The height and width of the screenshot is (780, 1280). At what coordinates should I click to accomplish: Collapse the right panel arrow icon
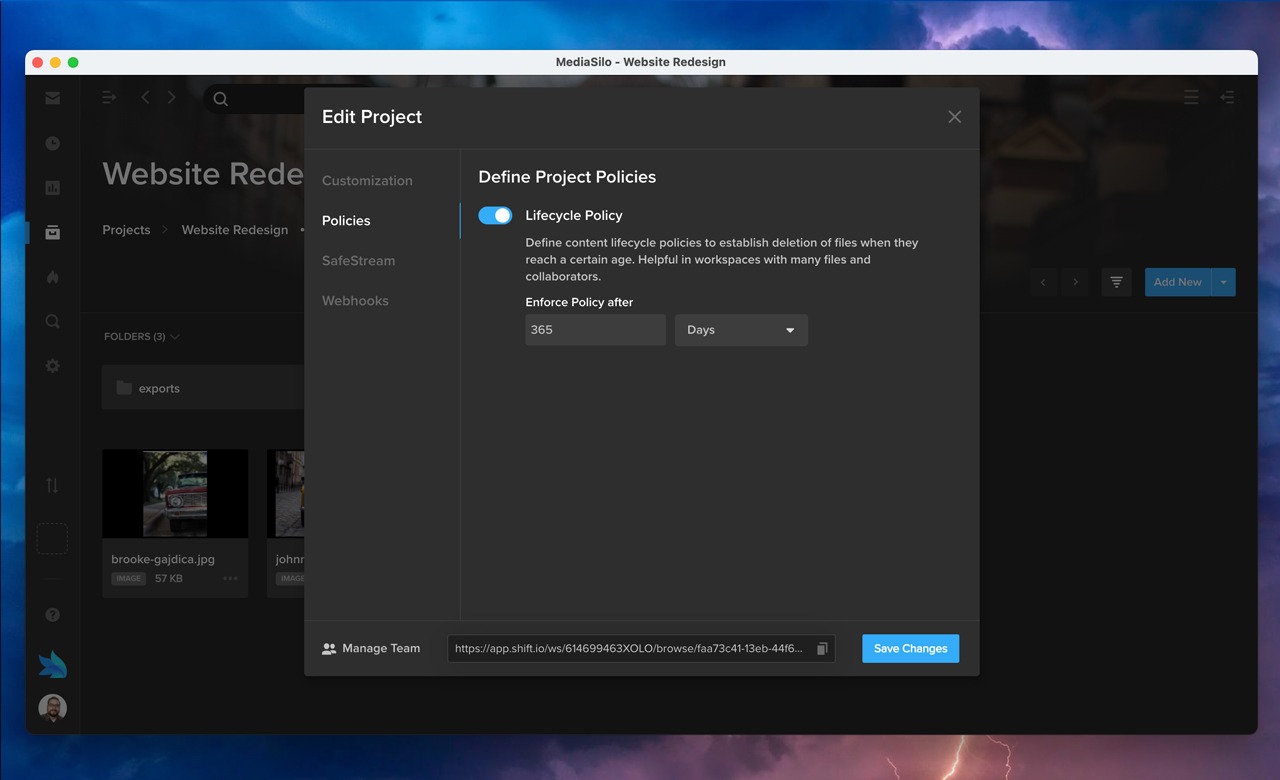pyautogui.click(x=1227, y=97)
